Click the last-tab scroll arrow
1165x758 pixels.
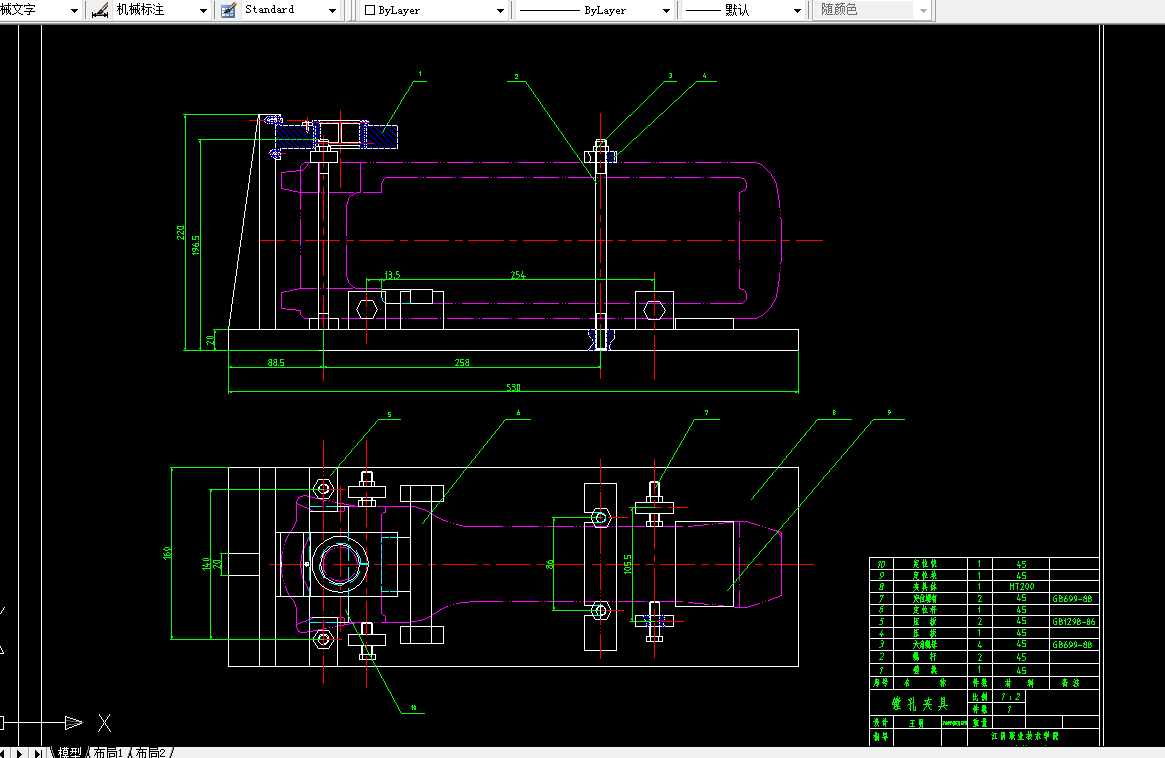(x=38, y=753)
